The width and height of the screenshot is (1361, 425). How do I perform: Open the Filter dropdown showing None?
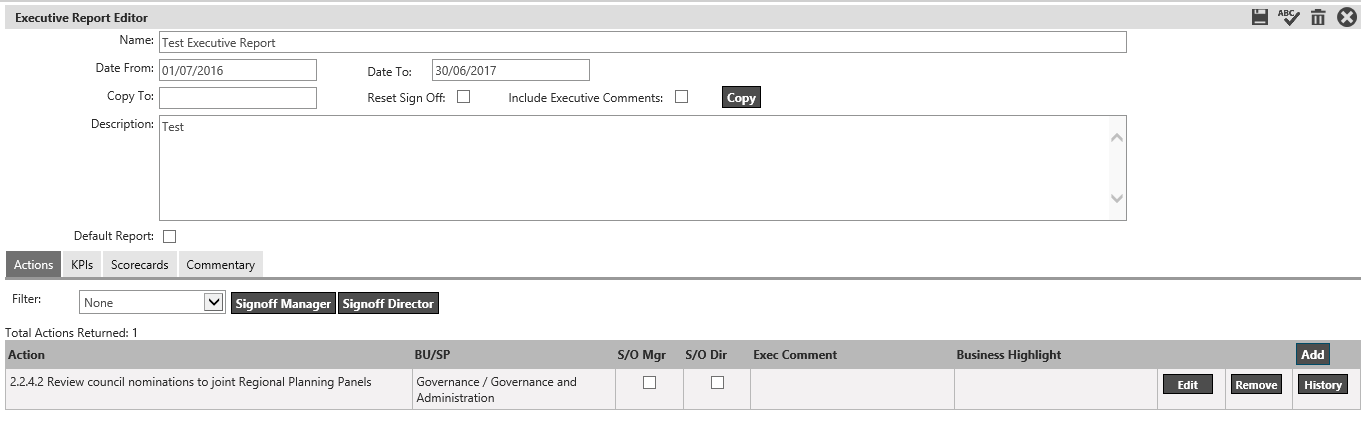(152, 302)
